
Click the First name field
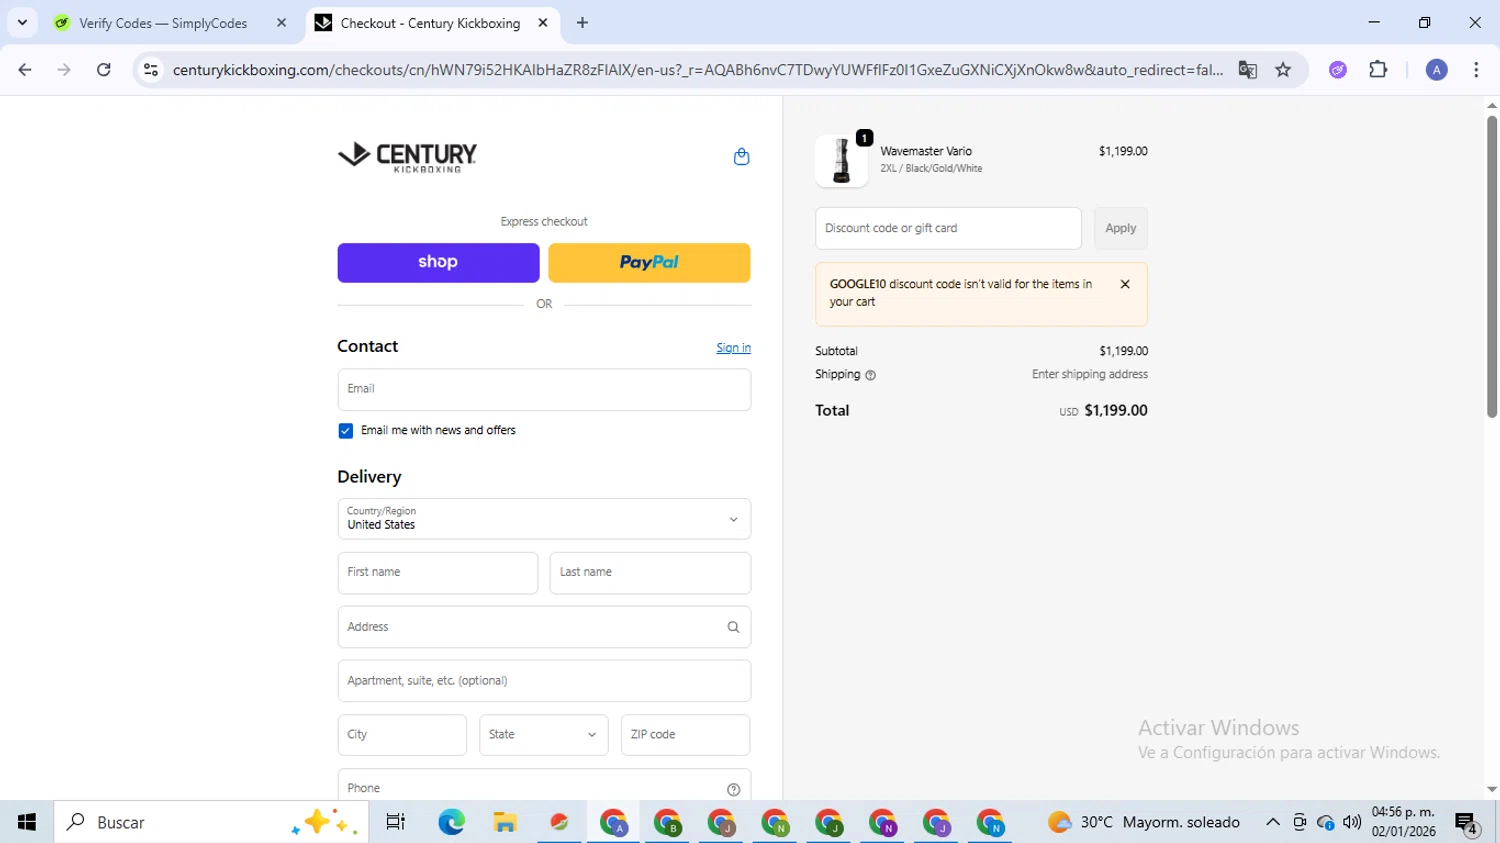(438, 573)
